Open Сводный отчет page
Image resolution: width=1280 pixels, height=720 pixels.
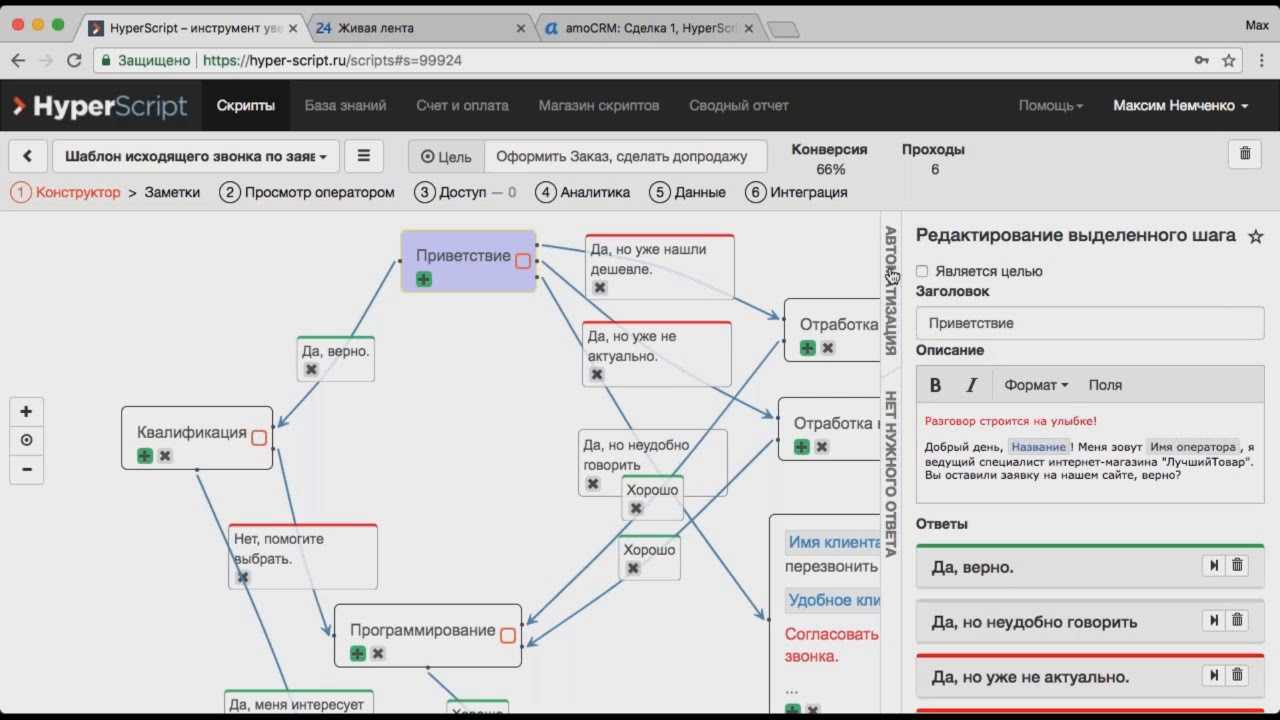click(739, 105)
